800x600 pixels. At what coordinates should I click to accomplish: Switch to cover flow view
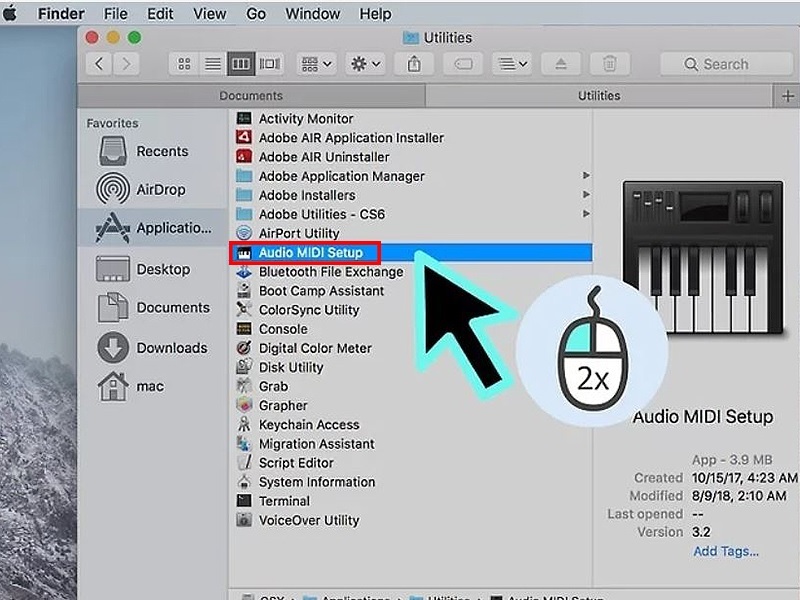270,64
